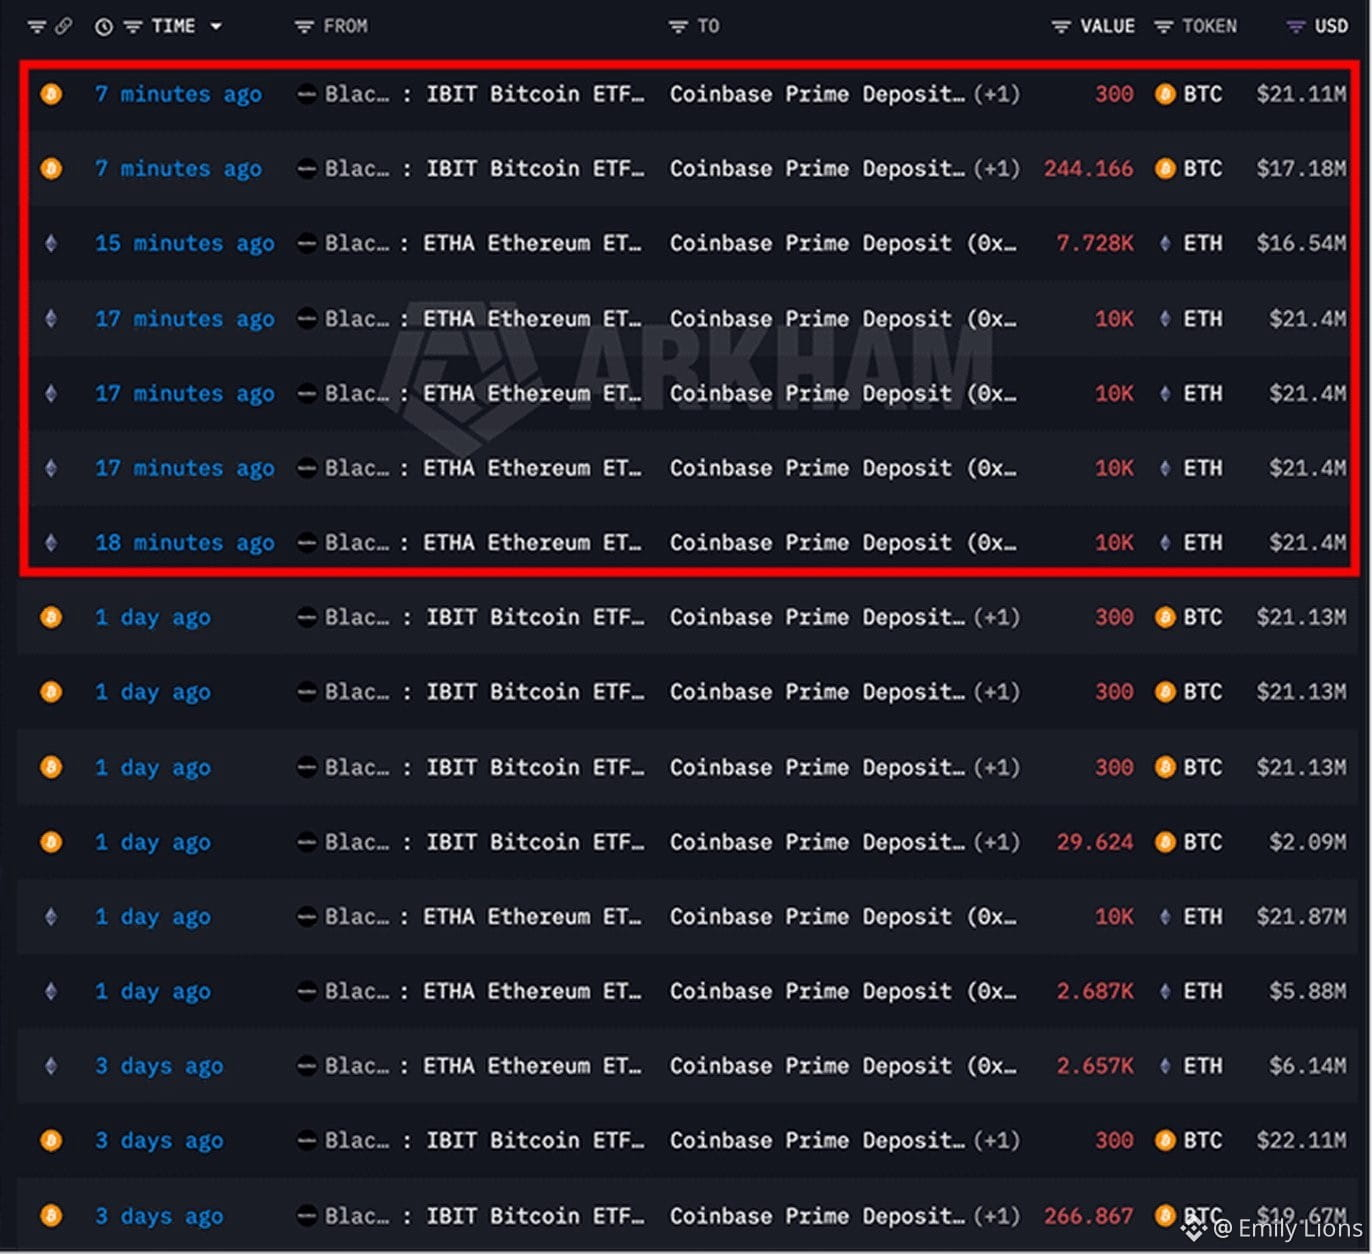1372x1254 pixels.
Task: Click the BTC token icon in the $21.11M row
Action: pos(1165,94)
